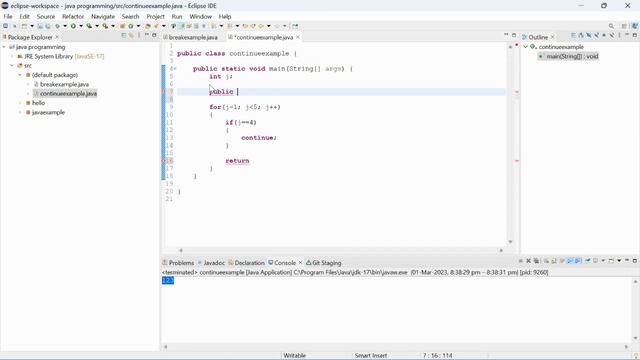Open the search magnifier at the toolbar's right end
Screen dimensions: 640x360
(611, 26)
